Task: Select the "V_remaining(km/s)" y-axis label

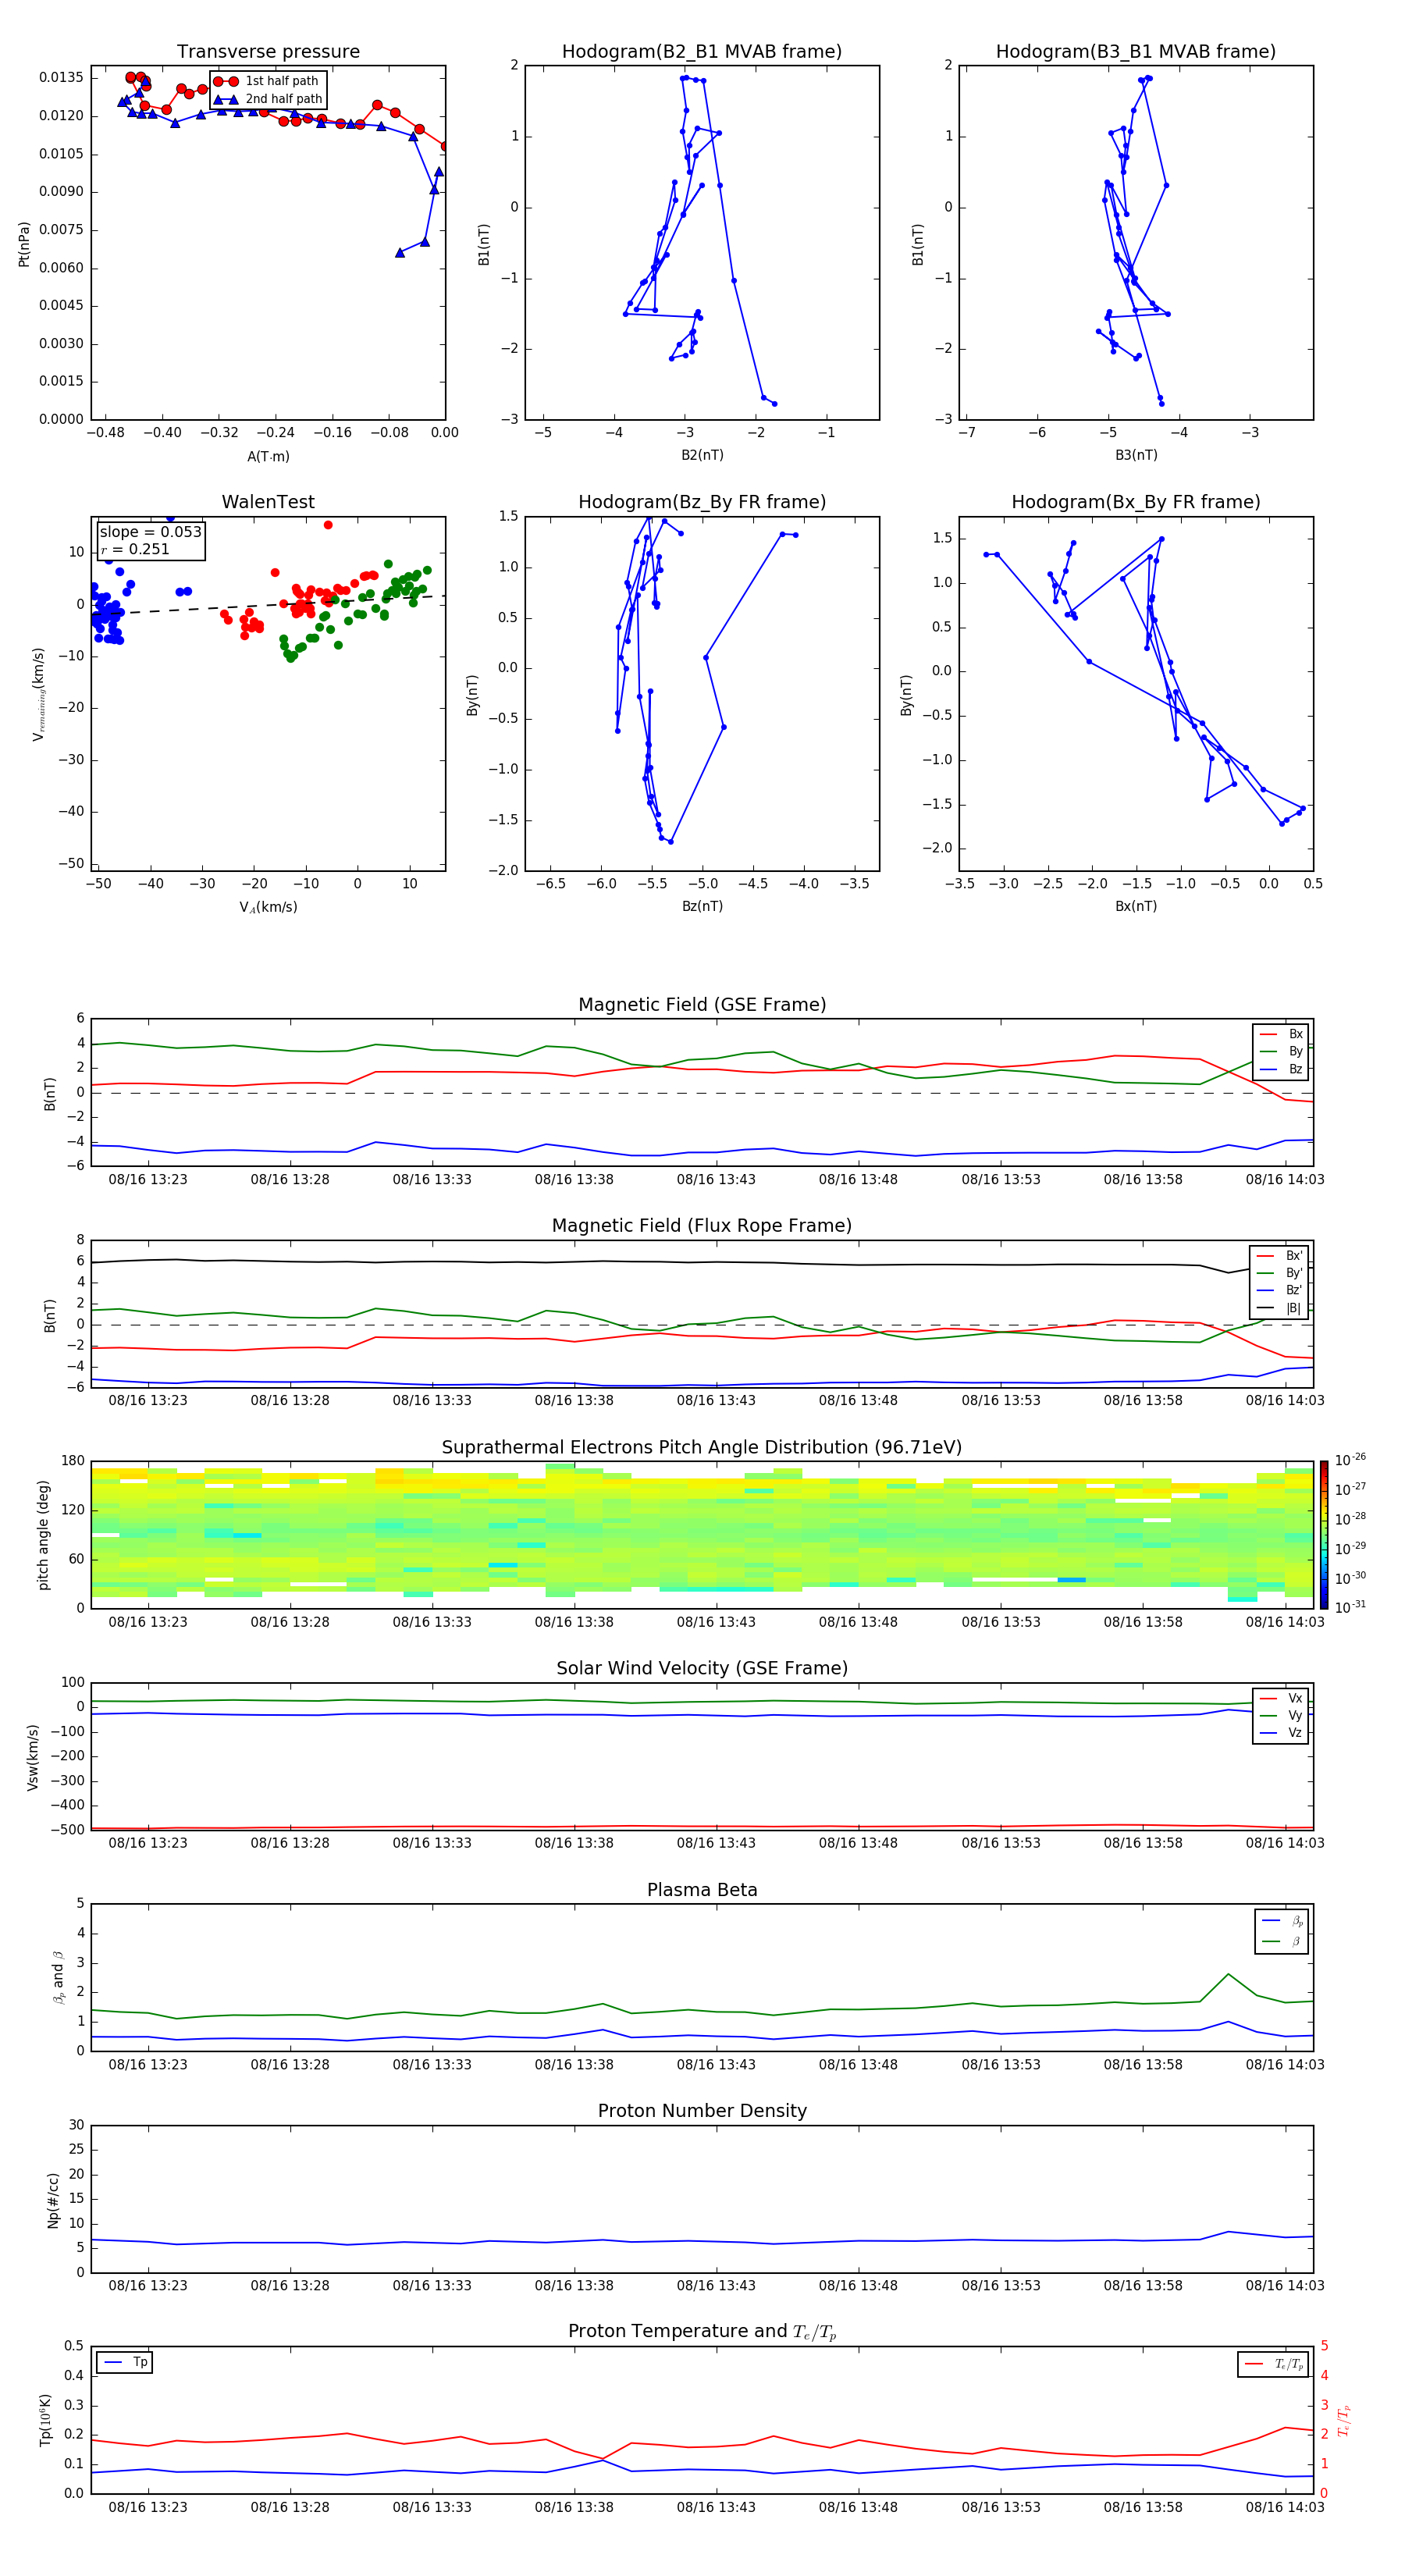Action: 39,694
